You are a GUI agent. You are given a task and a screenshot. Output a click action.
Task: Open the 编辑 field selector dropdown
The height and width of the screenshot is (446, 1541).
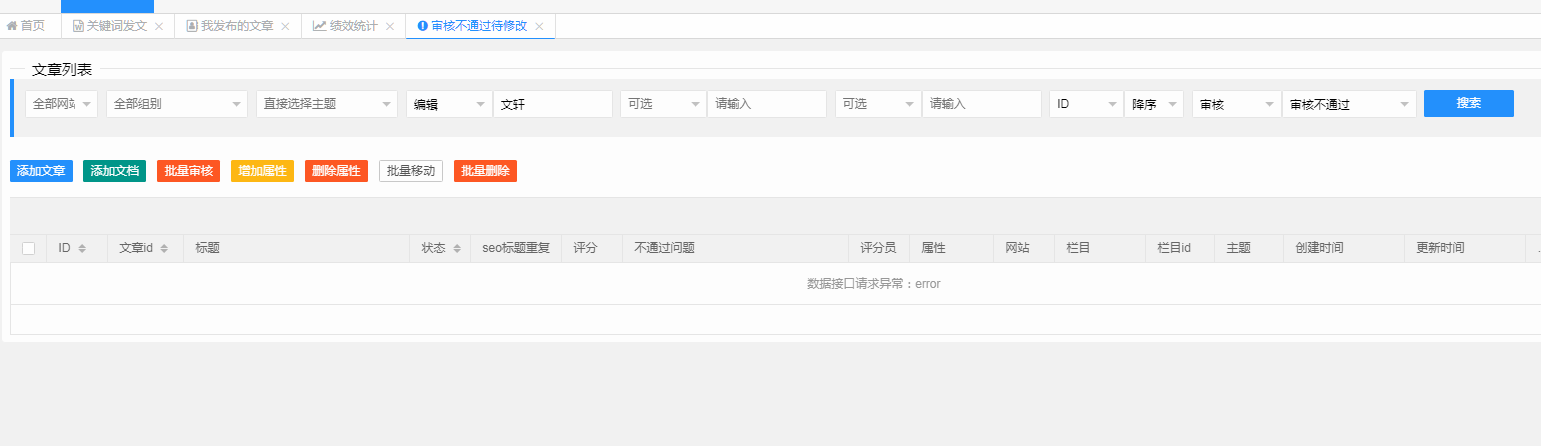(449, 104)
